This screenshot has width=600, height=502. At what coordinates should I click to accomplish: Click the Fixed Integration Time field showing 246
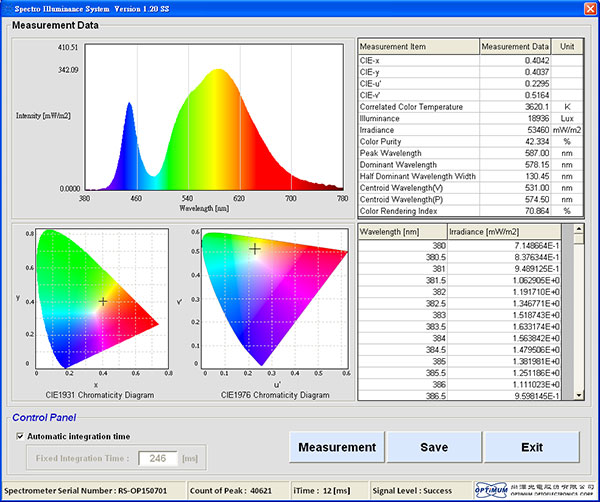coord(158,458)
